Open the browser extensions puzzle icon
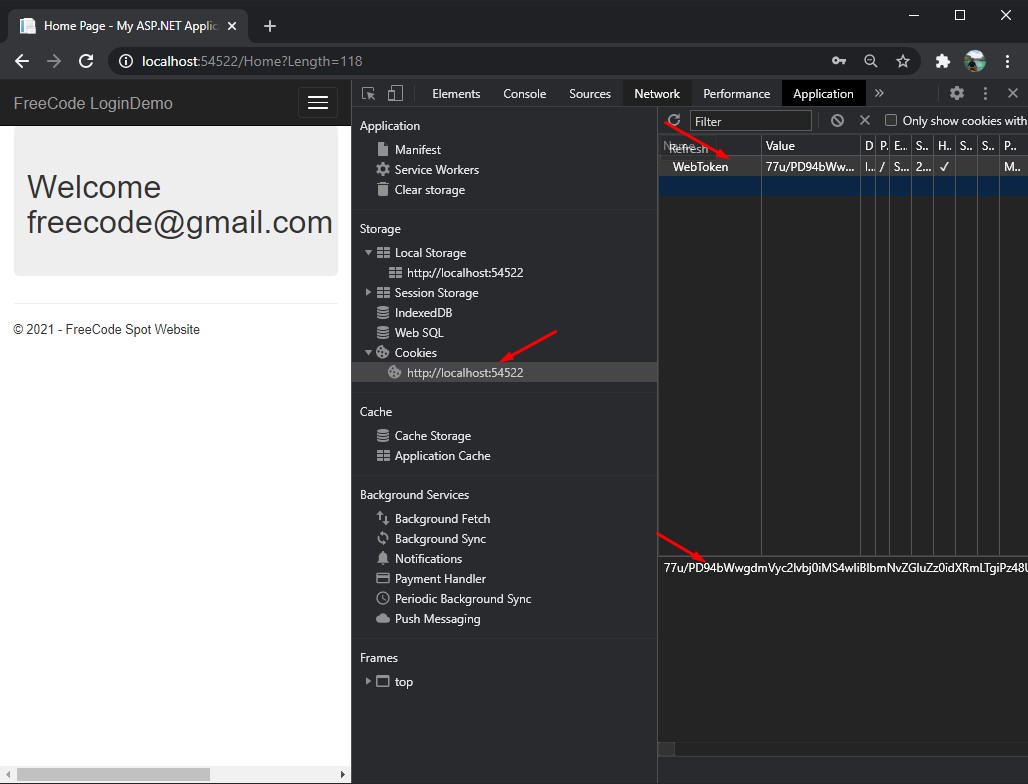Image resolution: width=1028 pixels, height=784 pixels. coord(942,61)
